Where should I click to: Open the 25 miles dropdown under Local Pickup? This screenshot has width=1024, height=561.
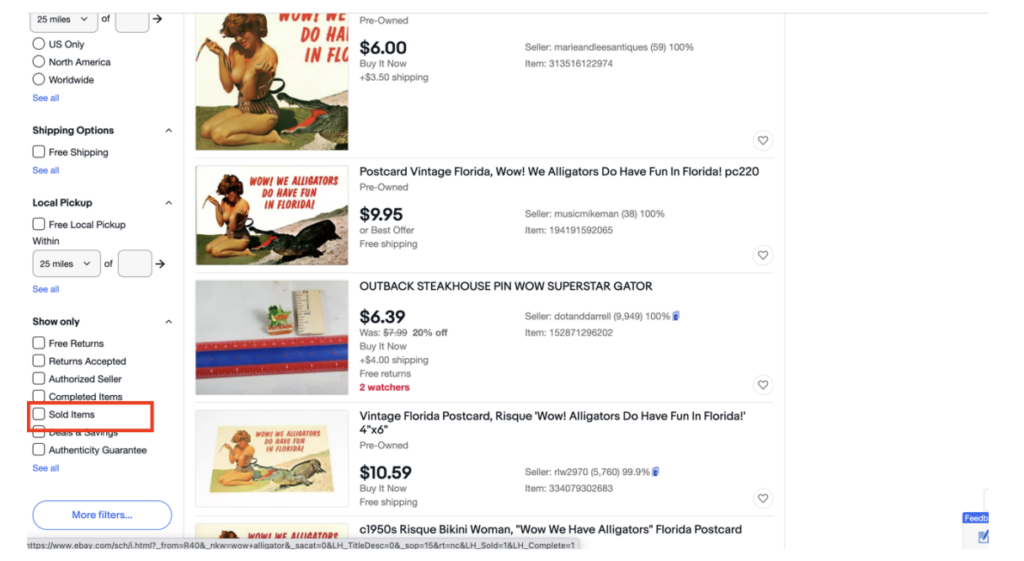pyautogui.click(x=66, y=264)
